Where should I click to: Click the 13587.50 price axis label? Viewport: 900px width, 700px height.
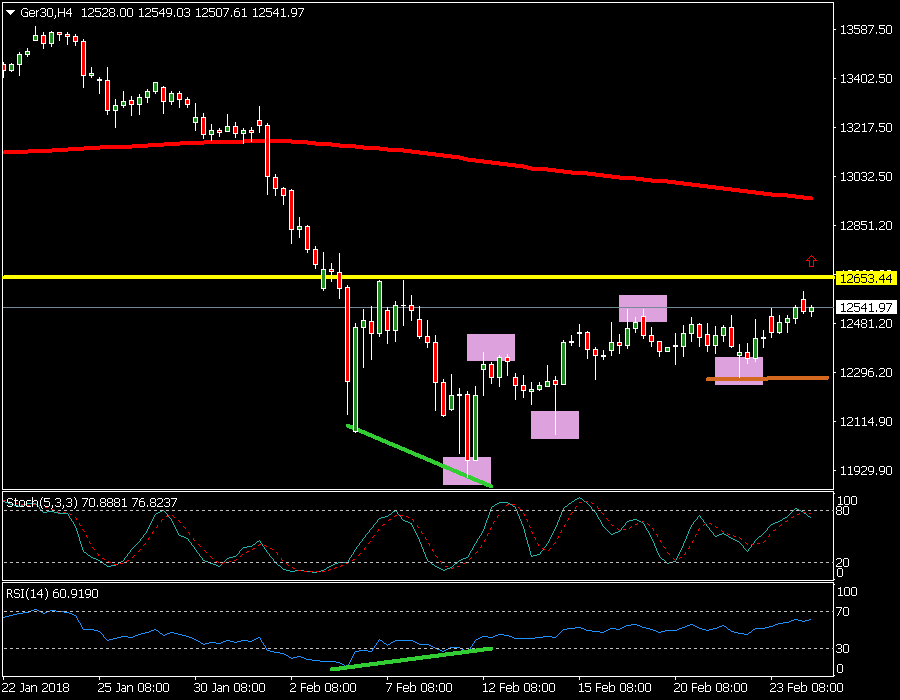(x=865, y=30)
